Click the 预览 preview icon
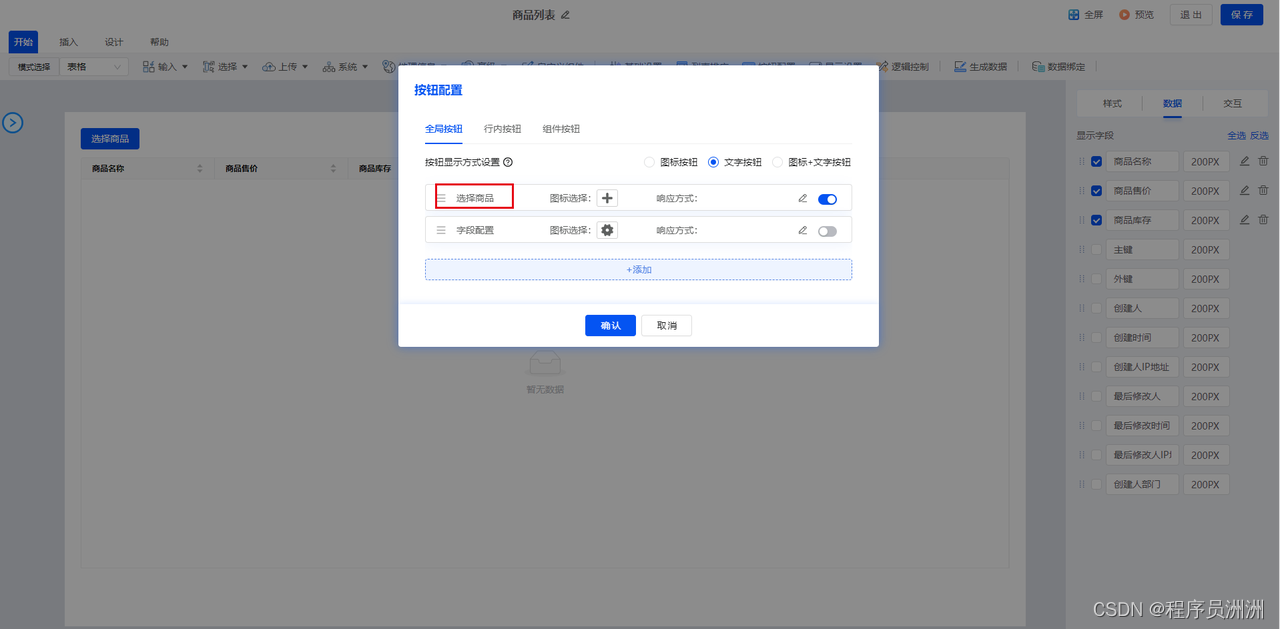 click(1125, 15)
